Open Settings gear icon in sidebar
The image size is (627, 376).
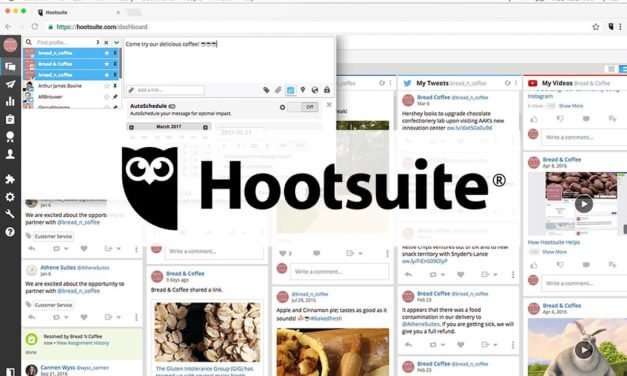(x=10, y=197)
